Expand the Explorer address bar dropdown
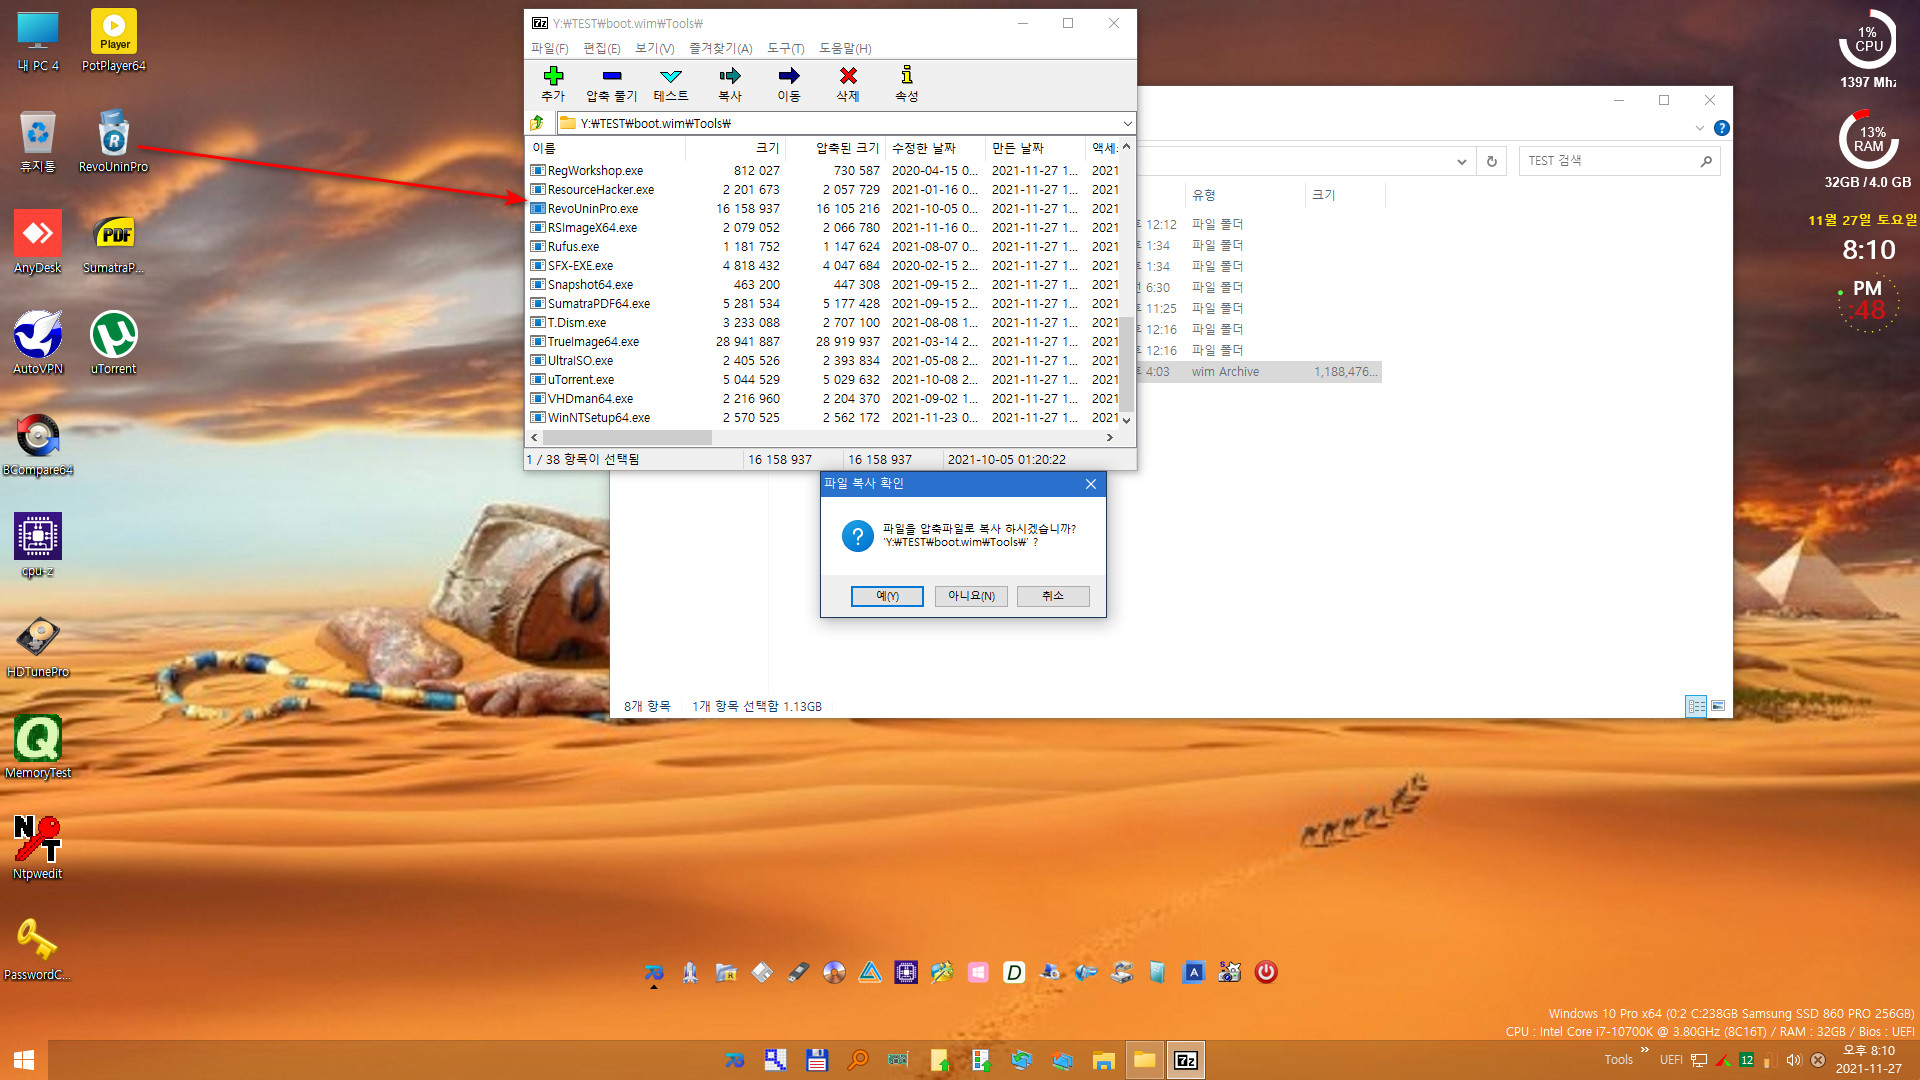This screenshot has width=1920, height=1080. pyautogui.click(x=1461, y=161)
